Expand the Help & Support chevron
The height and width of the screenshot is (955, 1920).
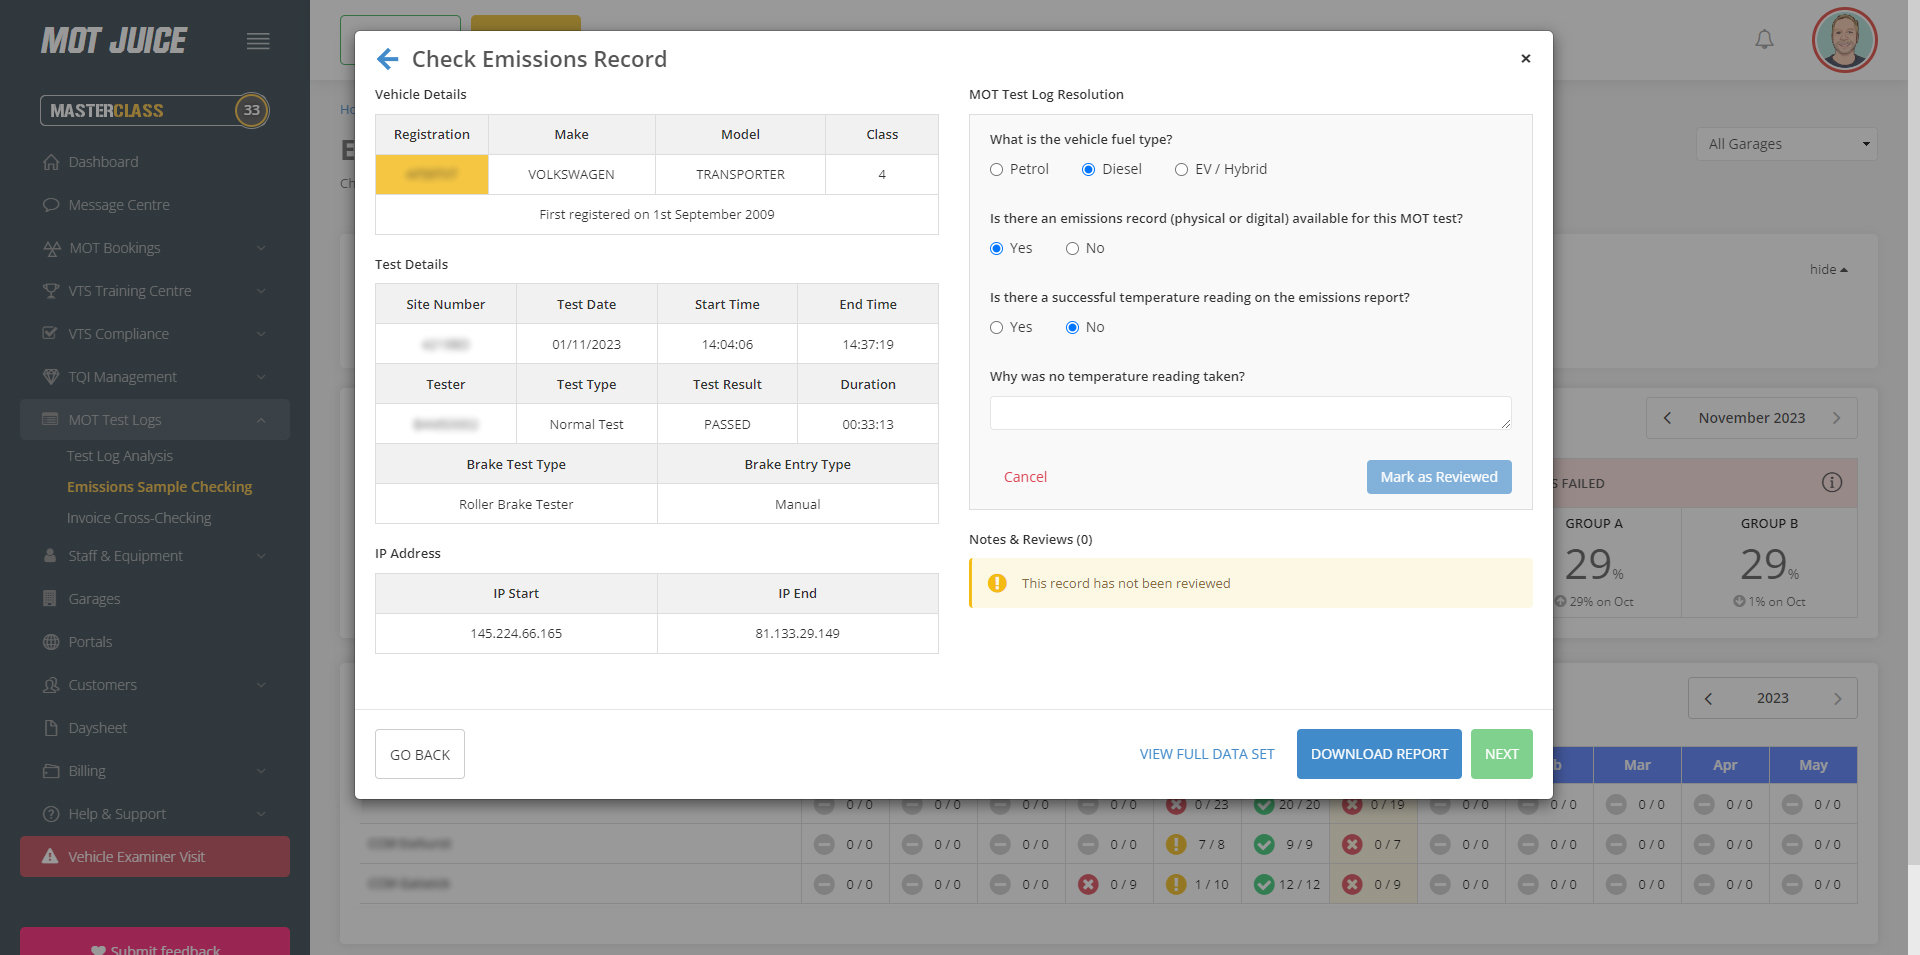pos(261,814)
